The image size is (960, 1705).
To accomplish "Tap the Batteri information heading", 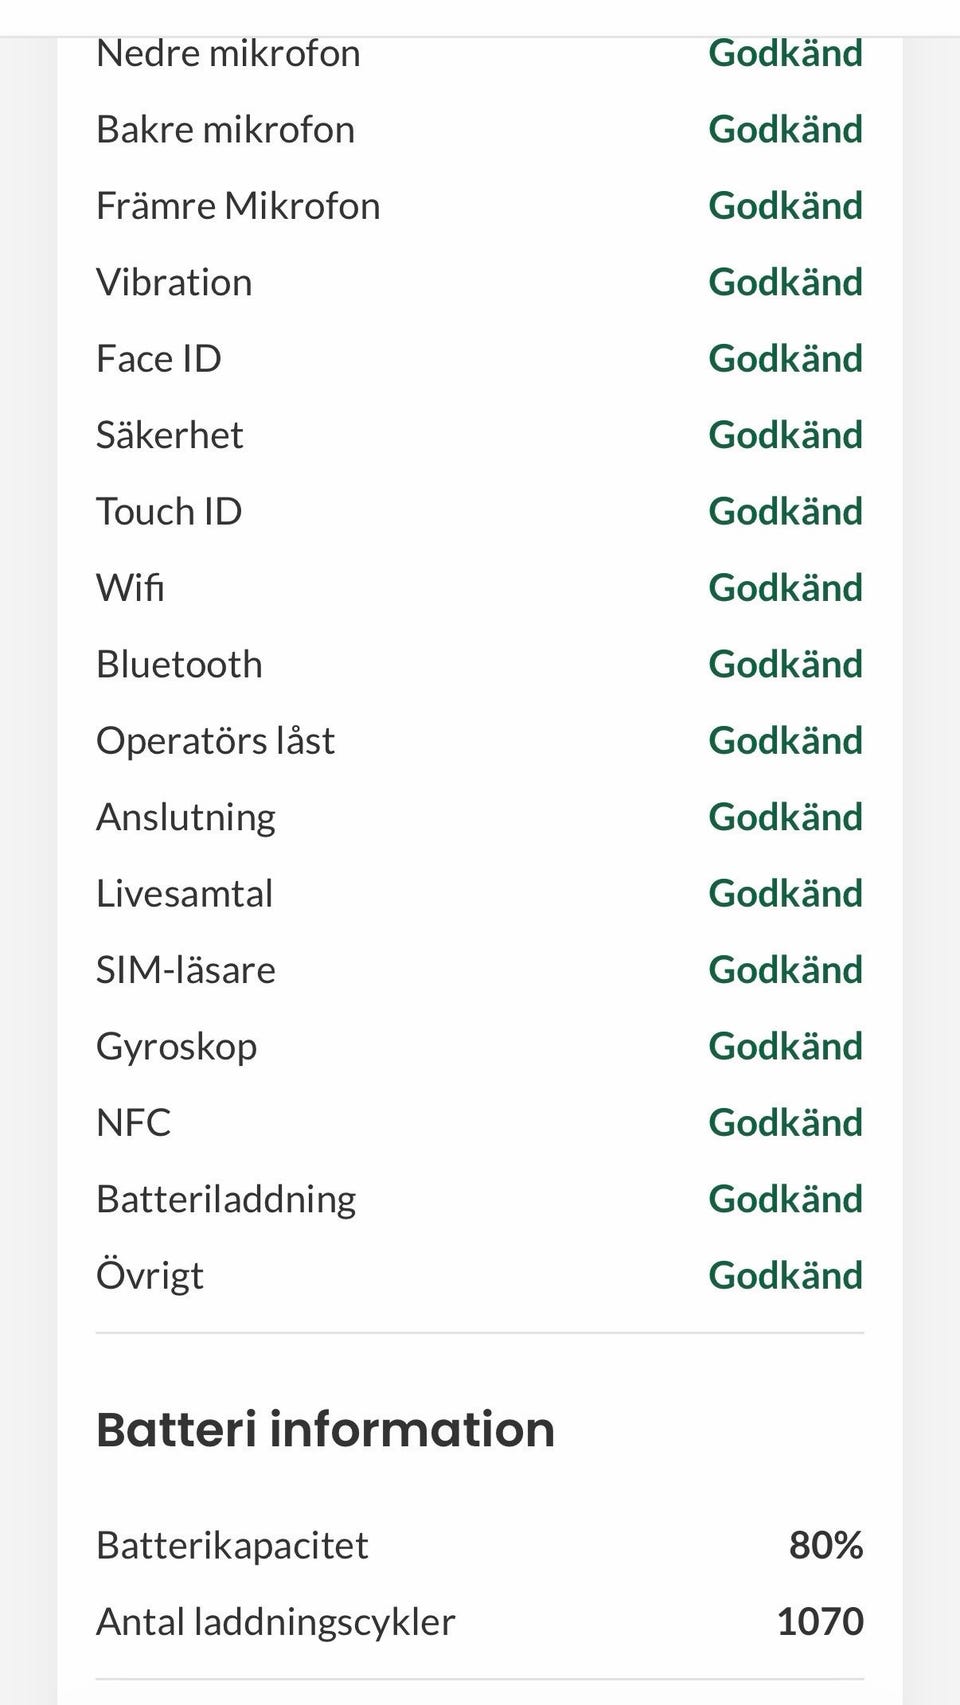I will tap(325, 1429).
